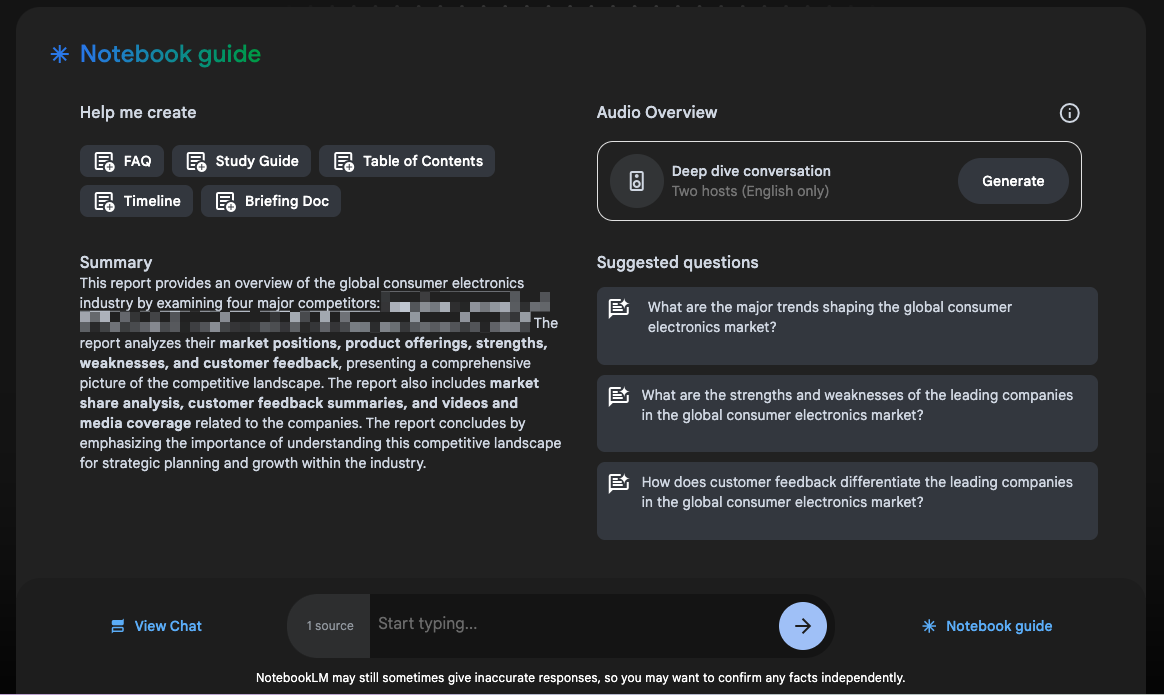This screenshot has width=1164, height=695.
Task: Create a Briefing Doc
Action: 271,201
